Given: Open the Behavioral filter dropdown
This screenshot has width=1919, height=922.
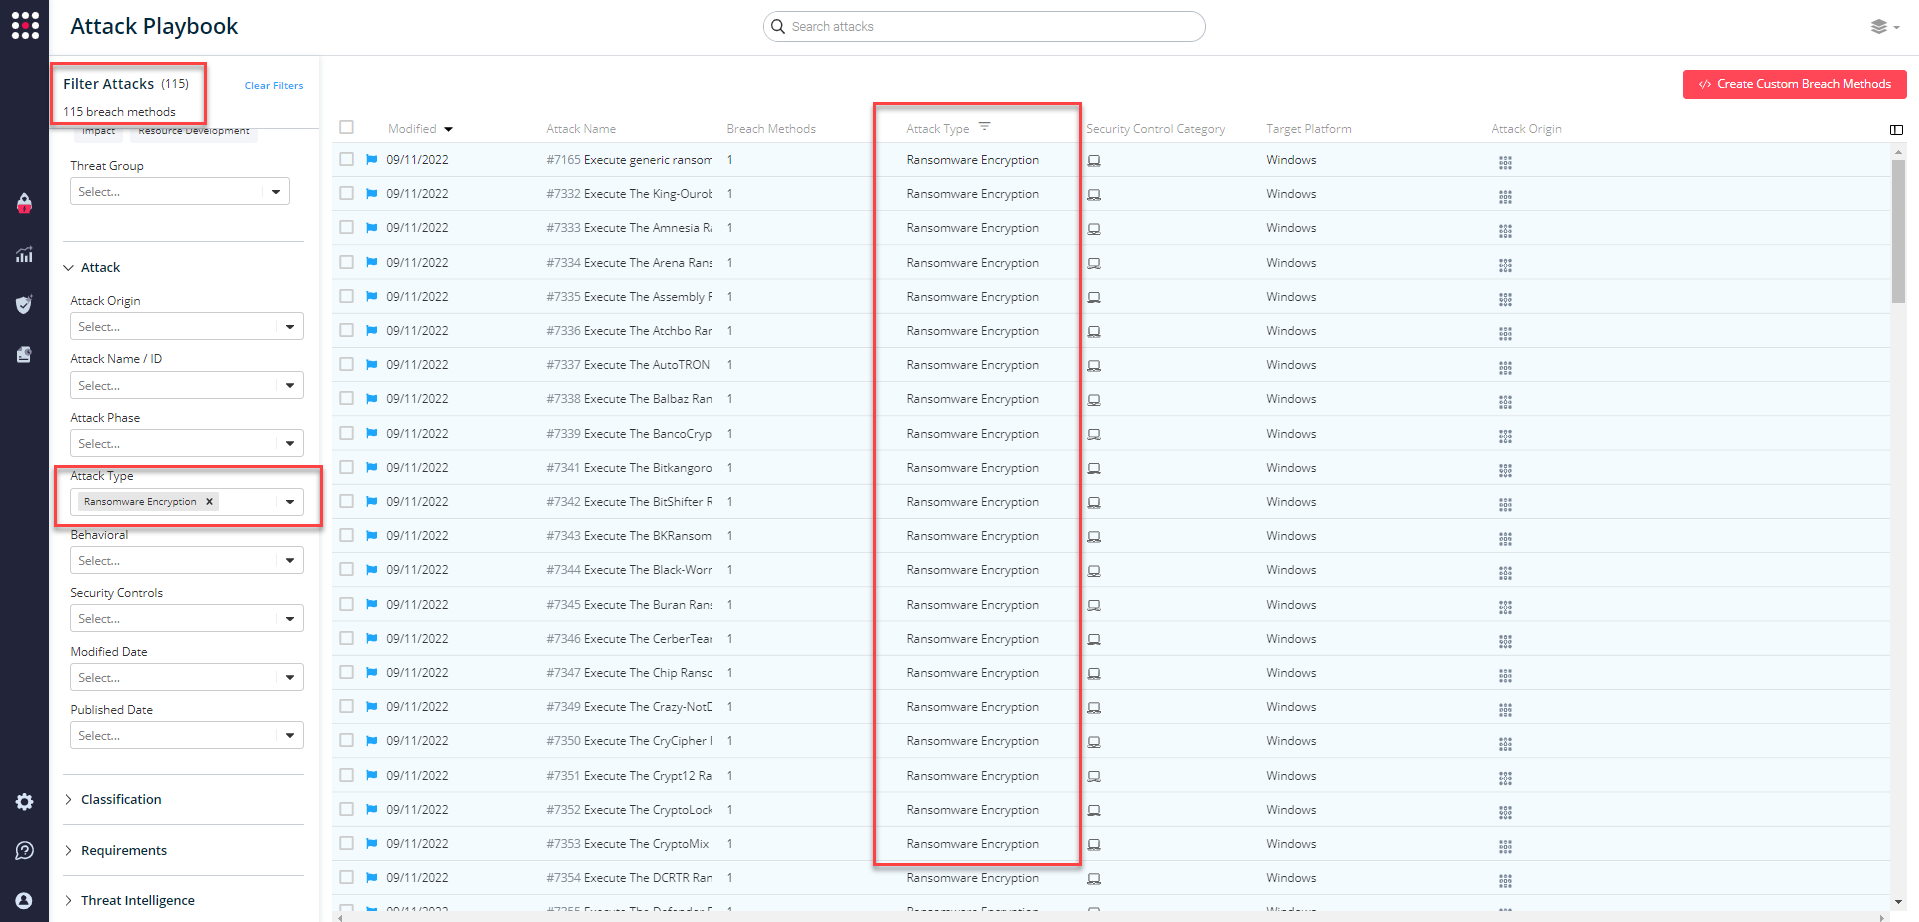Looking at the screenshot, I should 186,560.
